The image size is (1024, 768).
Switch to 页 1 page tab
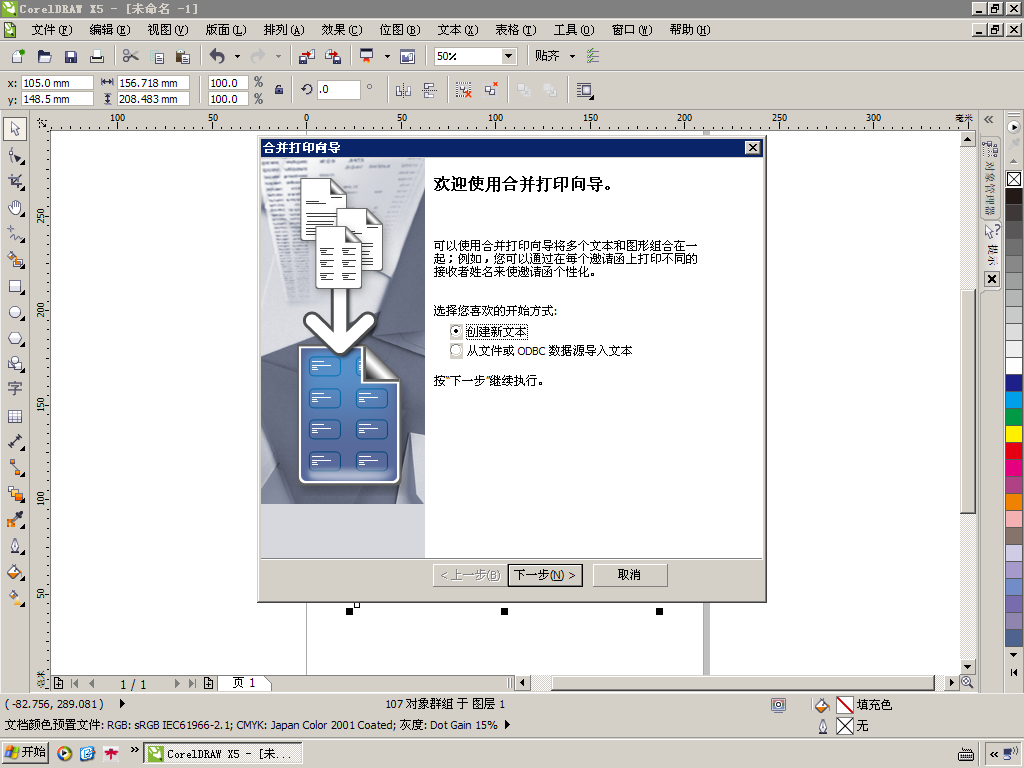coord(244,683)
